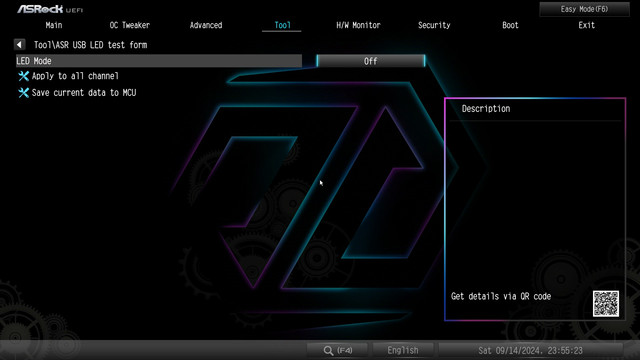Image resolution: width=640 pixels, height=360 pixels.
Task: Click the Get details via QR code text
Action: 501,296
